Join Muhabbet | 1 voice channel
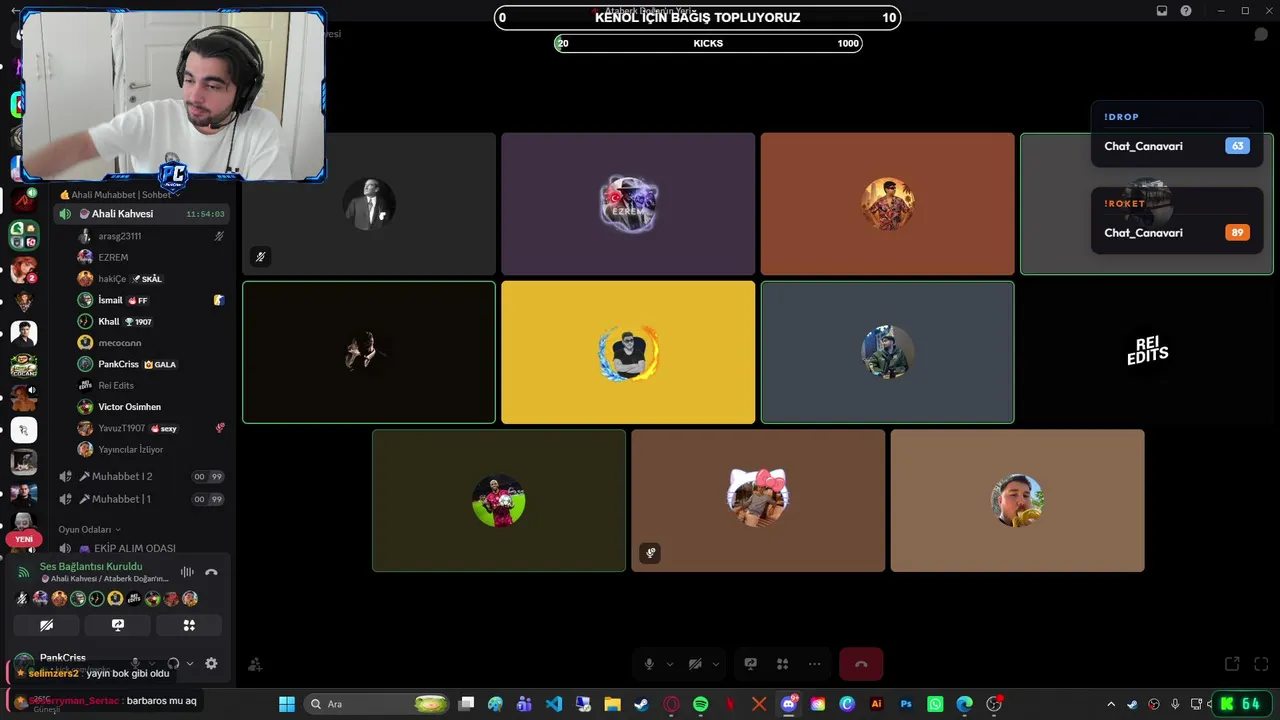This screenshot has height=720, width=1280. click(x=142, y=499)
